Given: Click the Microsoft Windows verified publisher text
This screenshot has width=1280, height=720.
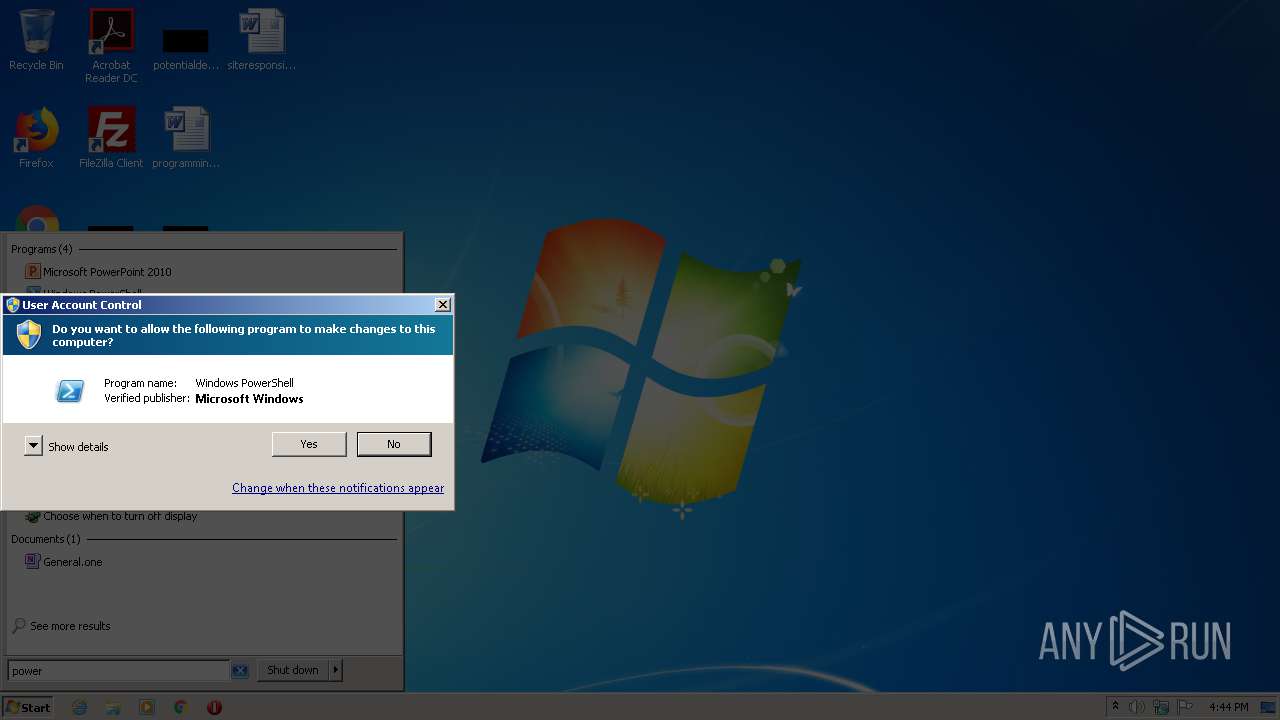Looking at the screenshot, I should click(249, 398).
